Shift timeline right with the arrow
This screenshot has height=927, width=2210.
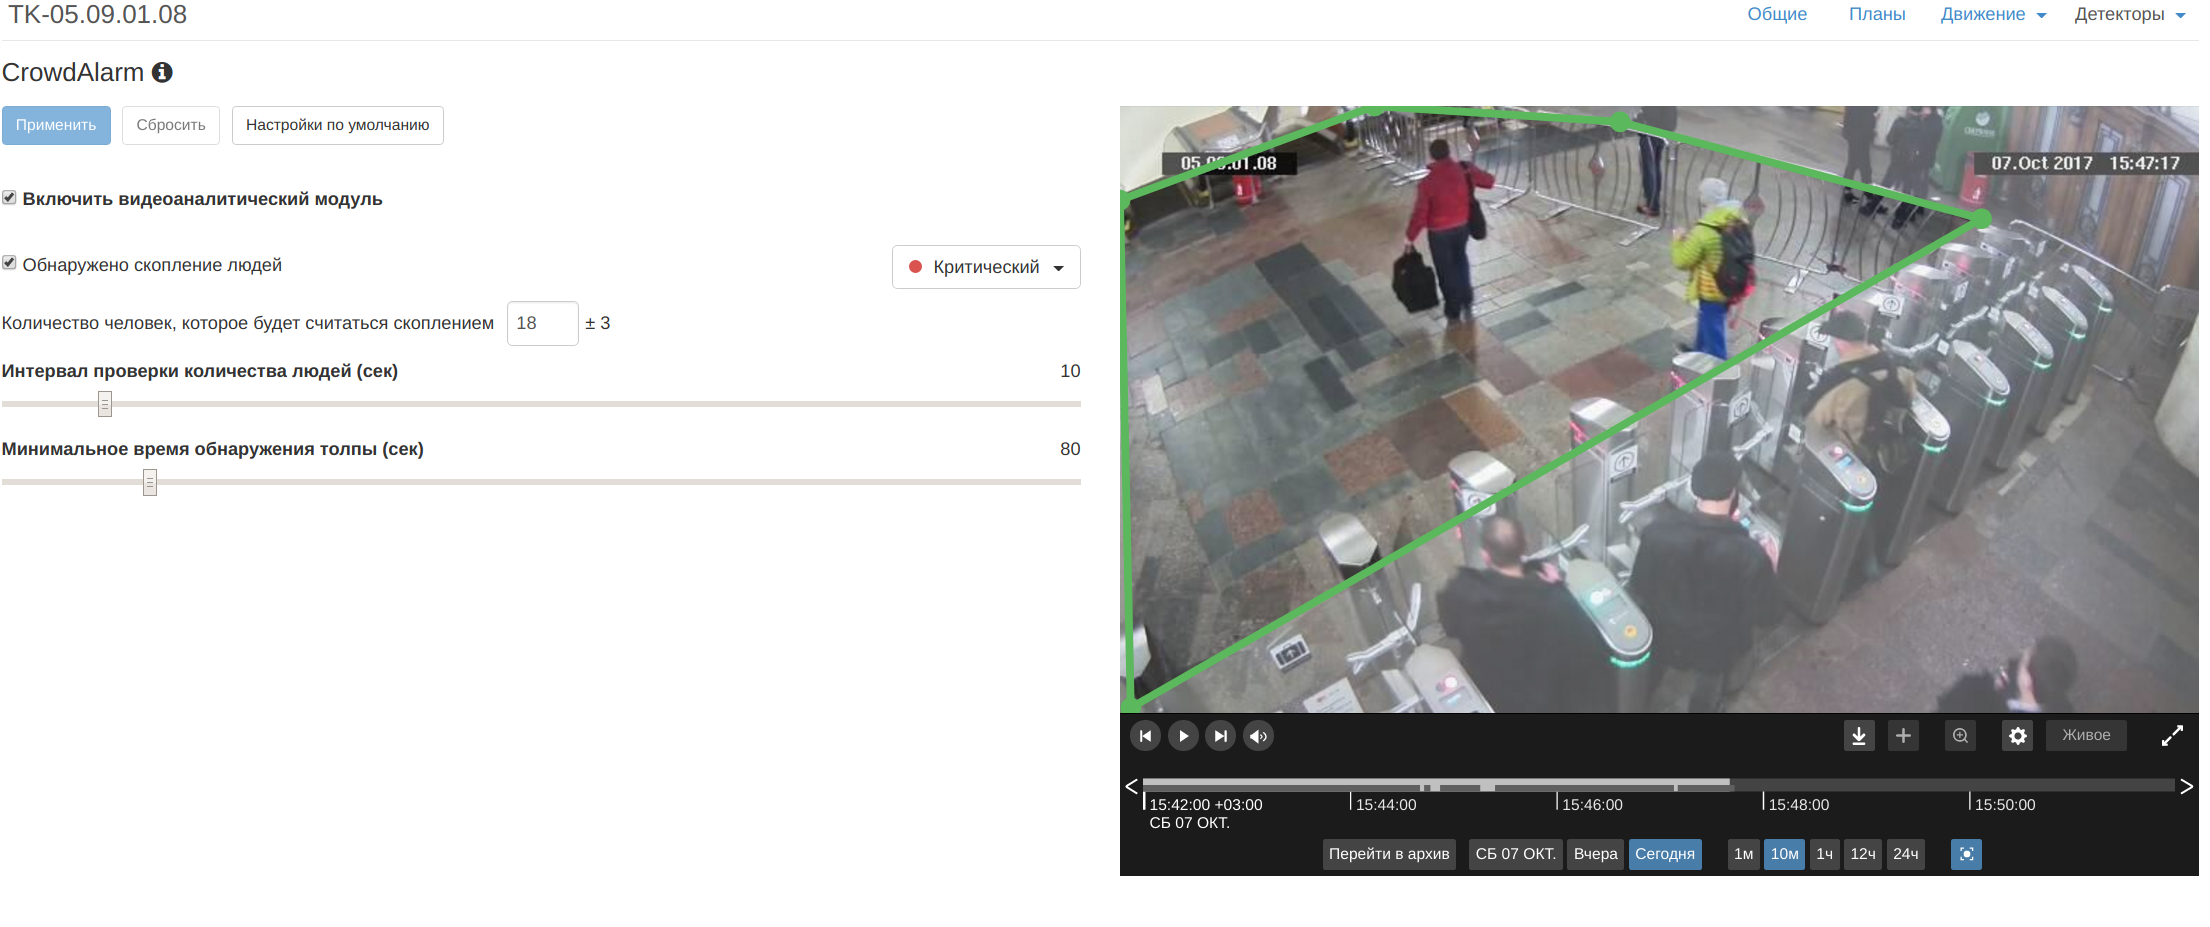point(2187,786)
